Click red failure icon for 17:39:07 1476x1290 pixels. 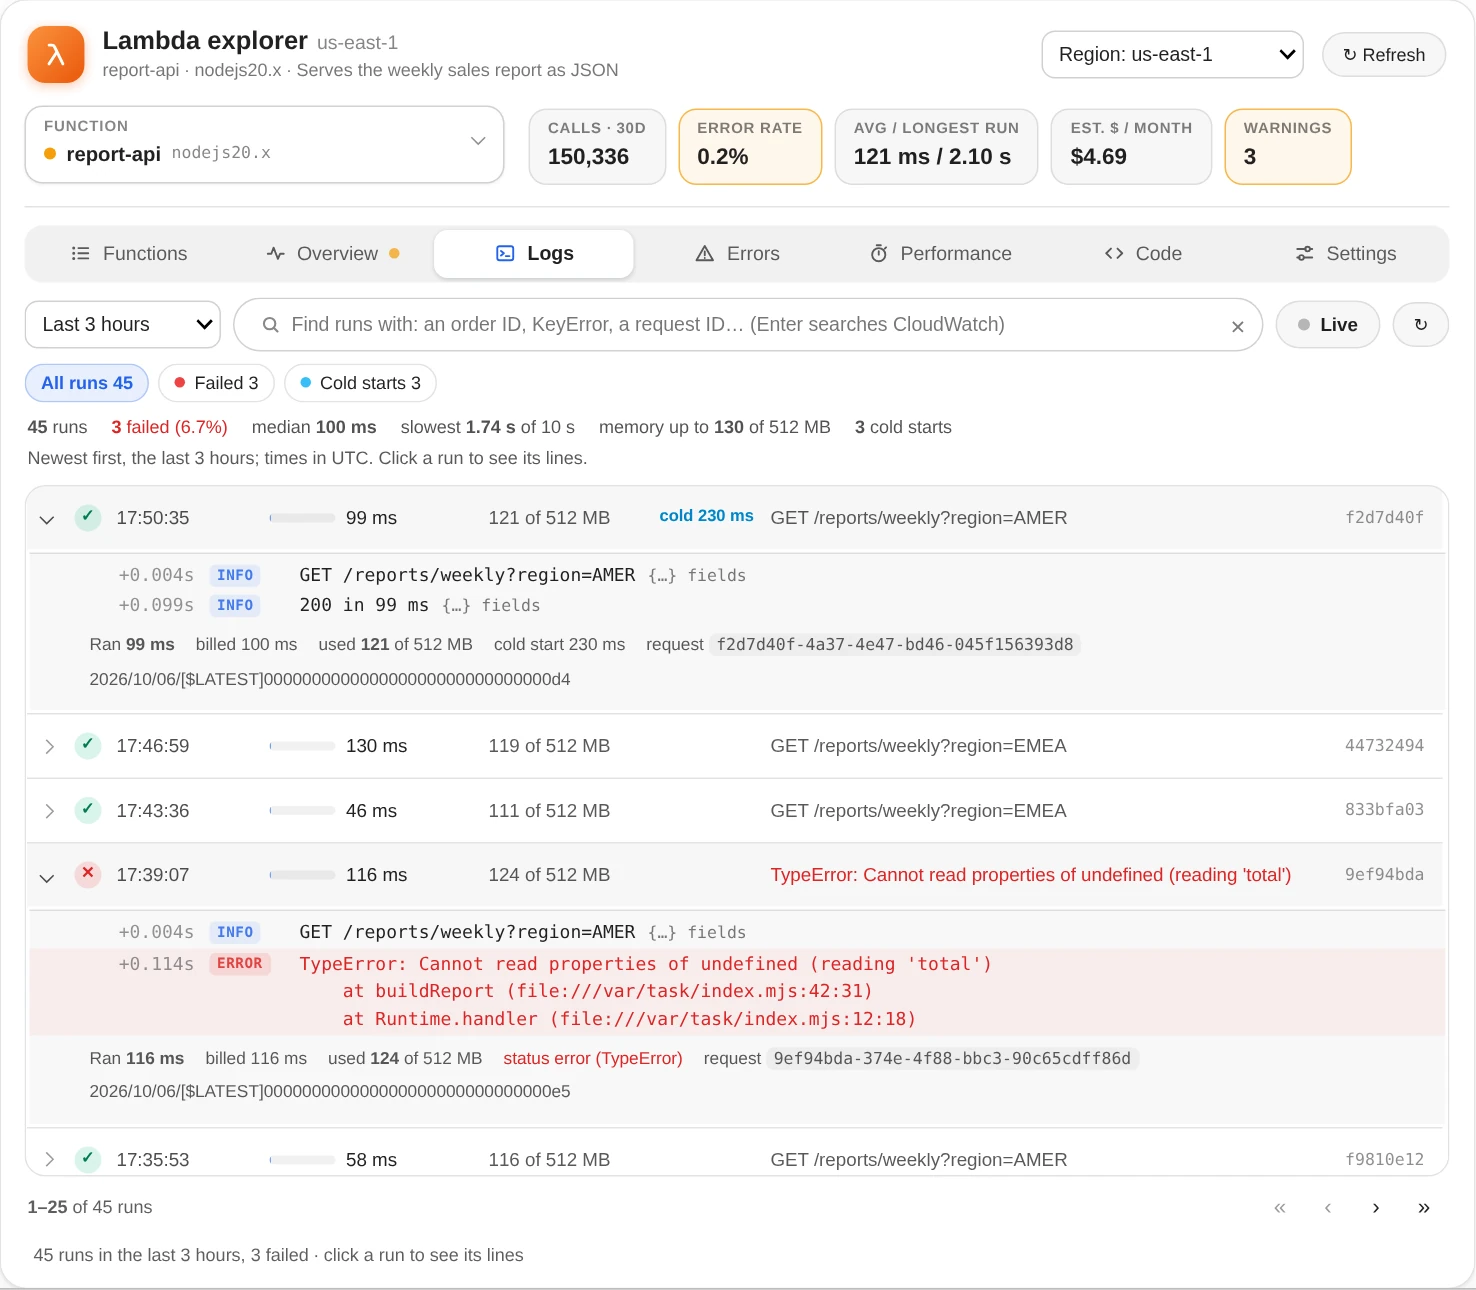click(88, 874)
